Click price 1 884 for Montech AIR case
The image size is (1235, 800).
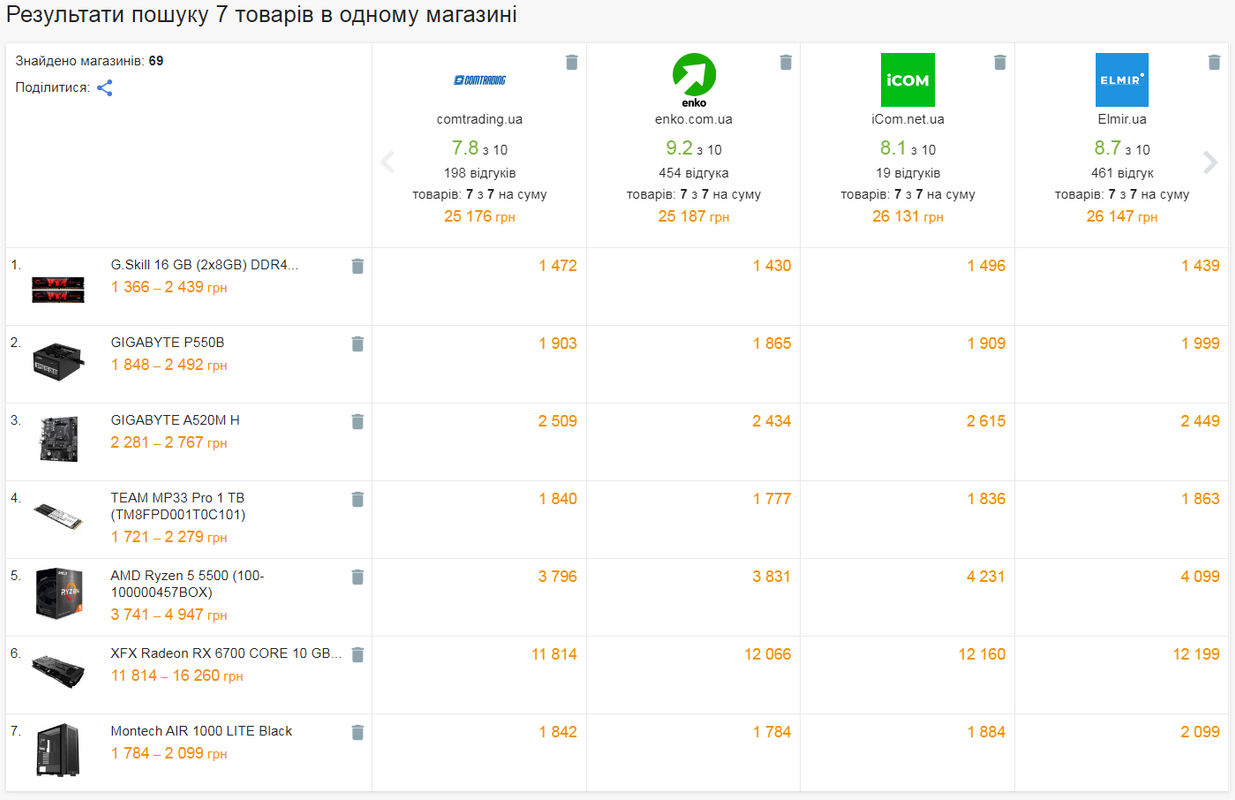(986, 733)
